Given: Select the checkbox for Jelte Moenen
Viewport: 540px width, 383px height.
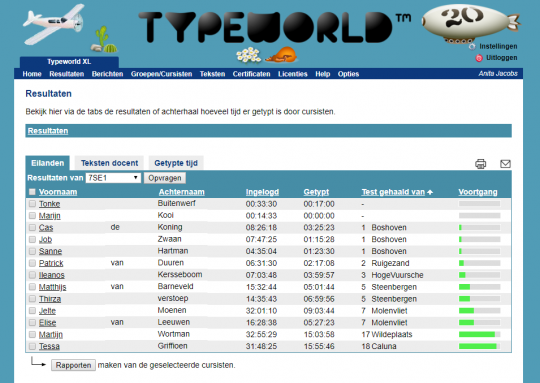Looking at the screenshot, I should pos(32,311).
